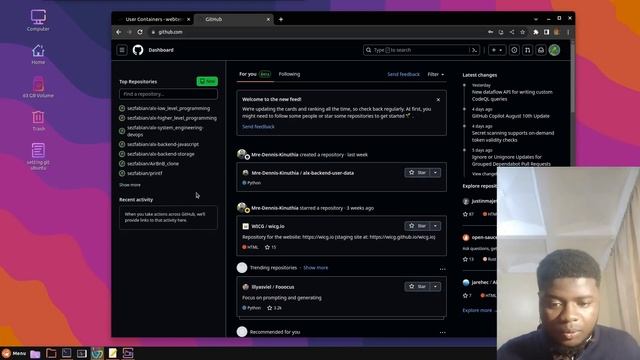
Task: Open the GitHub hamburger navigation menu
Action: (122, 50)
